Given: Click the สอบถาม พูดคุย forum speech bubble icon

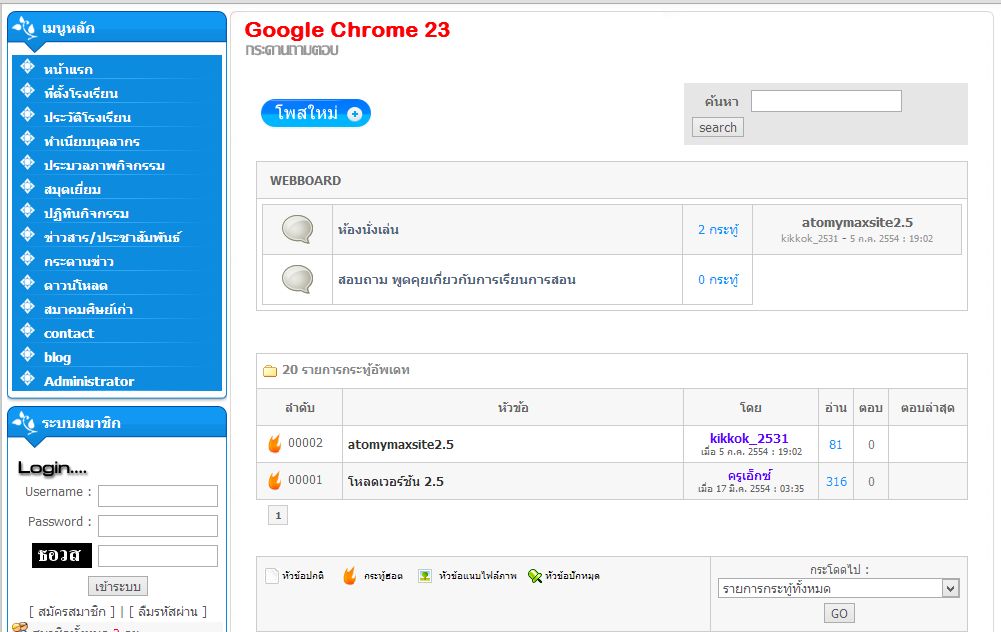Looking at the screenshot, I should (x=297, y=279).
